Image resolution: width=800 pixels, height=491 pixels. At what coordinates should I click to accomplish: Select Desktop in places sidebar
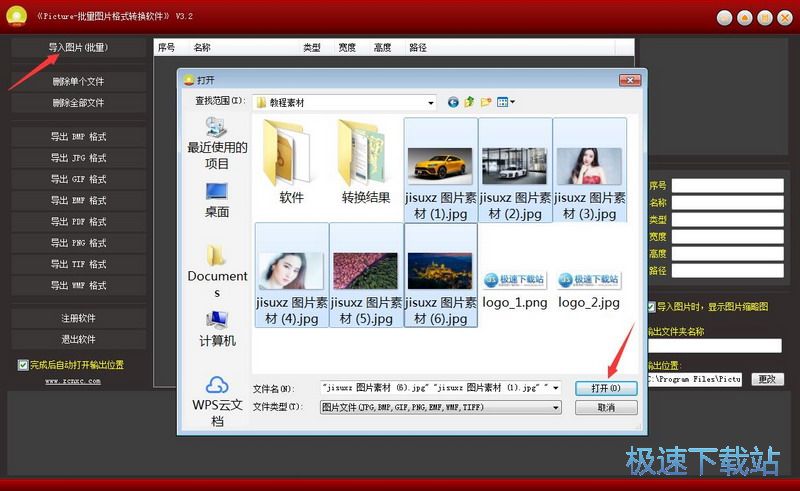[x=217, y=199]
